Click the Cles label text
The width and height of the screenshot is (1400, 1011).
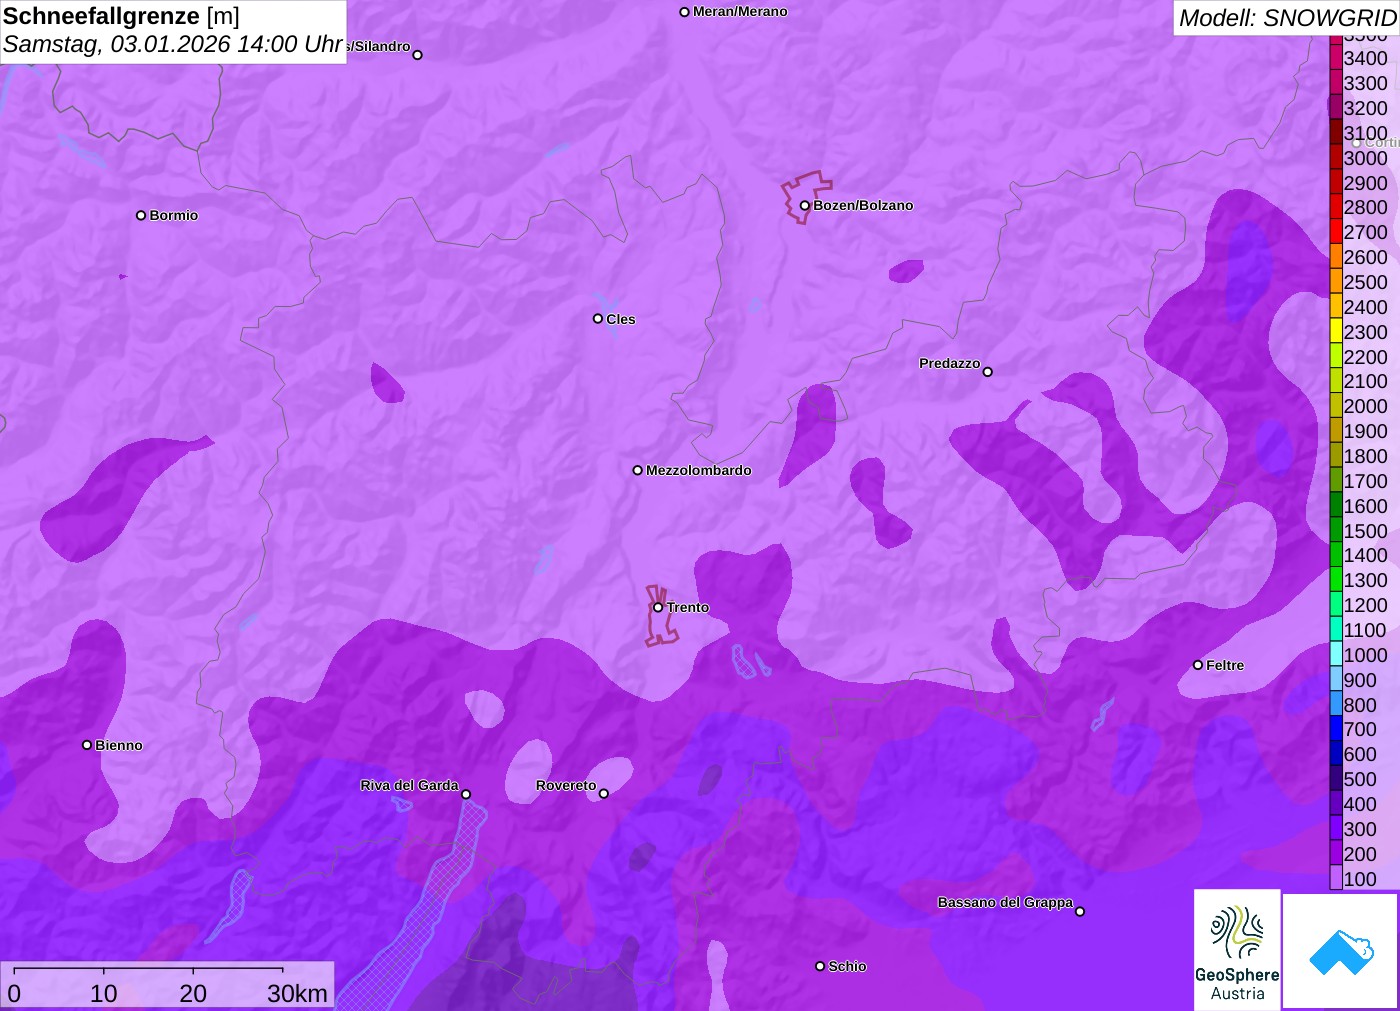pos(621,319)
